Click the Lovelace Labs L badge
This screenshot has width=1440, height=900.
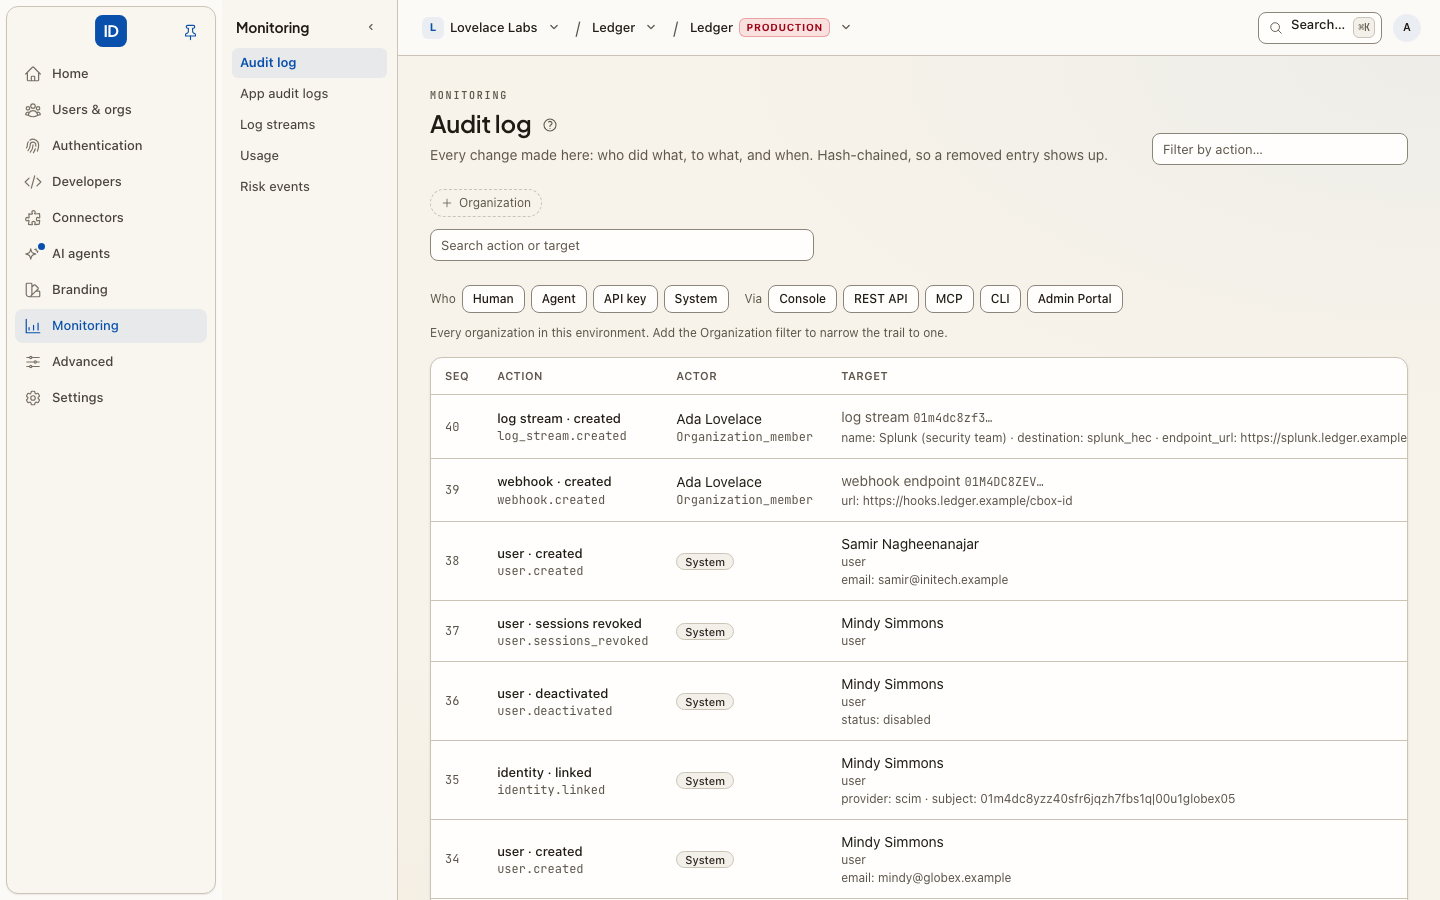point(433,28)
